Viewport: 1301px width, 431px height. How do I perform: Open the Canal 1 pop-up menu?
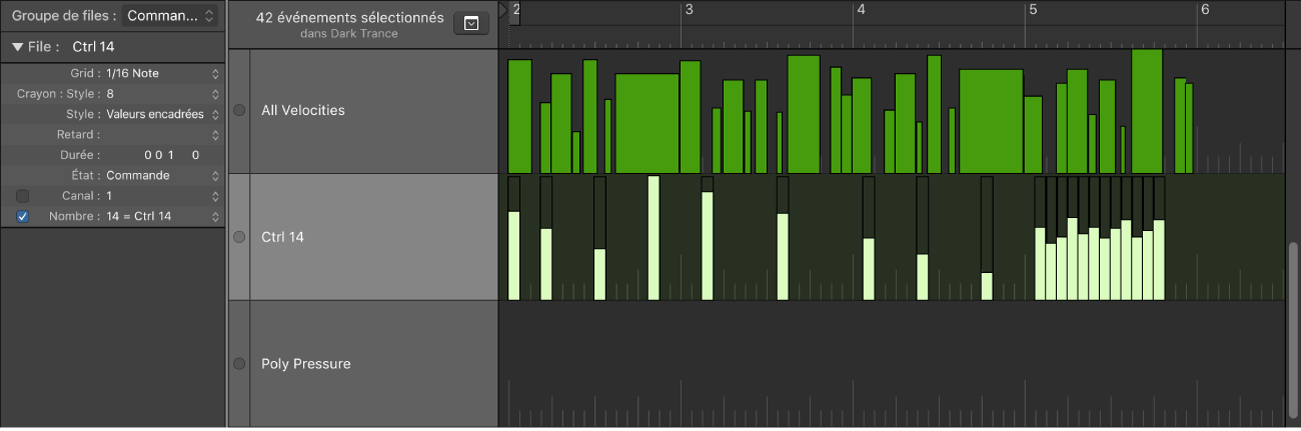click(161, 196)
